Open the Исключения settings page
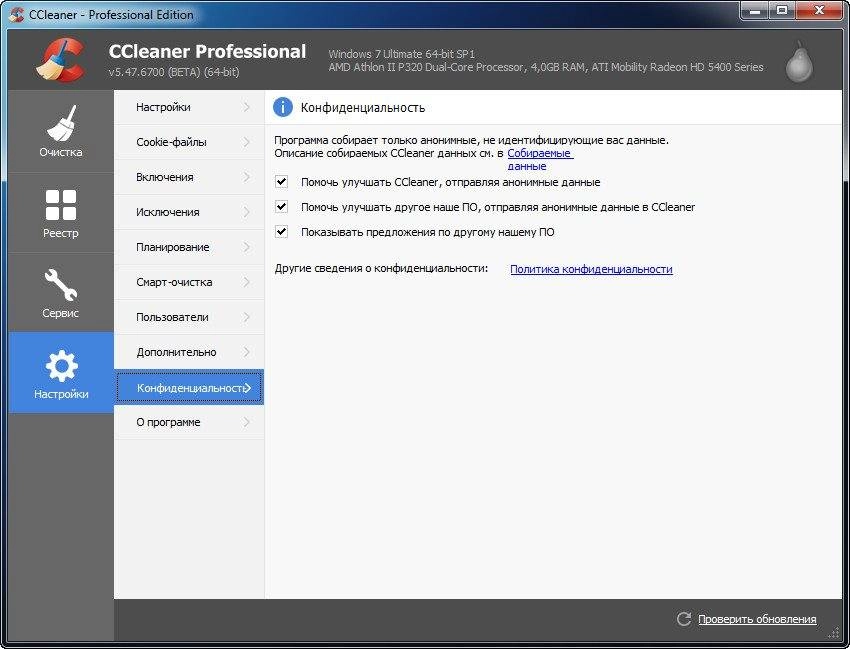This screenshot has height=649, width=850. (x=189, y=212)
